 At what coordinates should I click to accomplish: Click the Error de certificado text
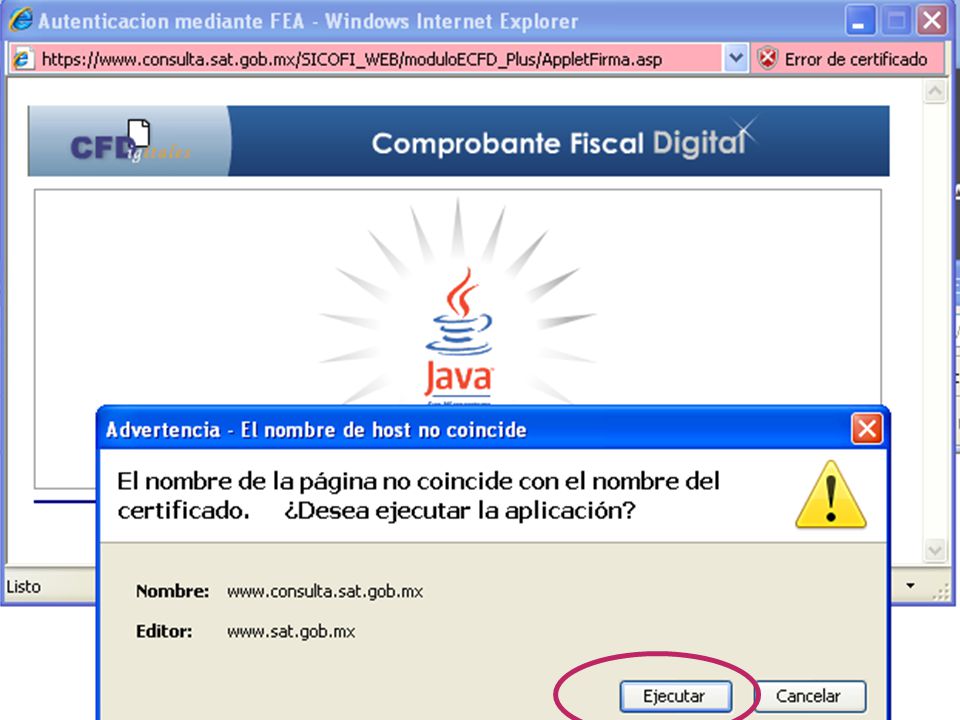coord(855,59)
